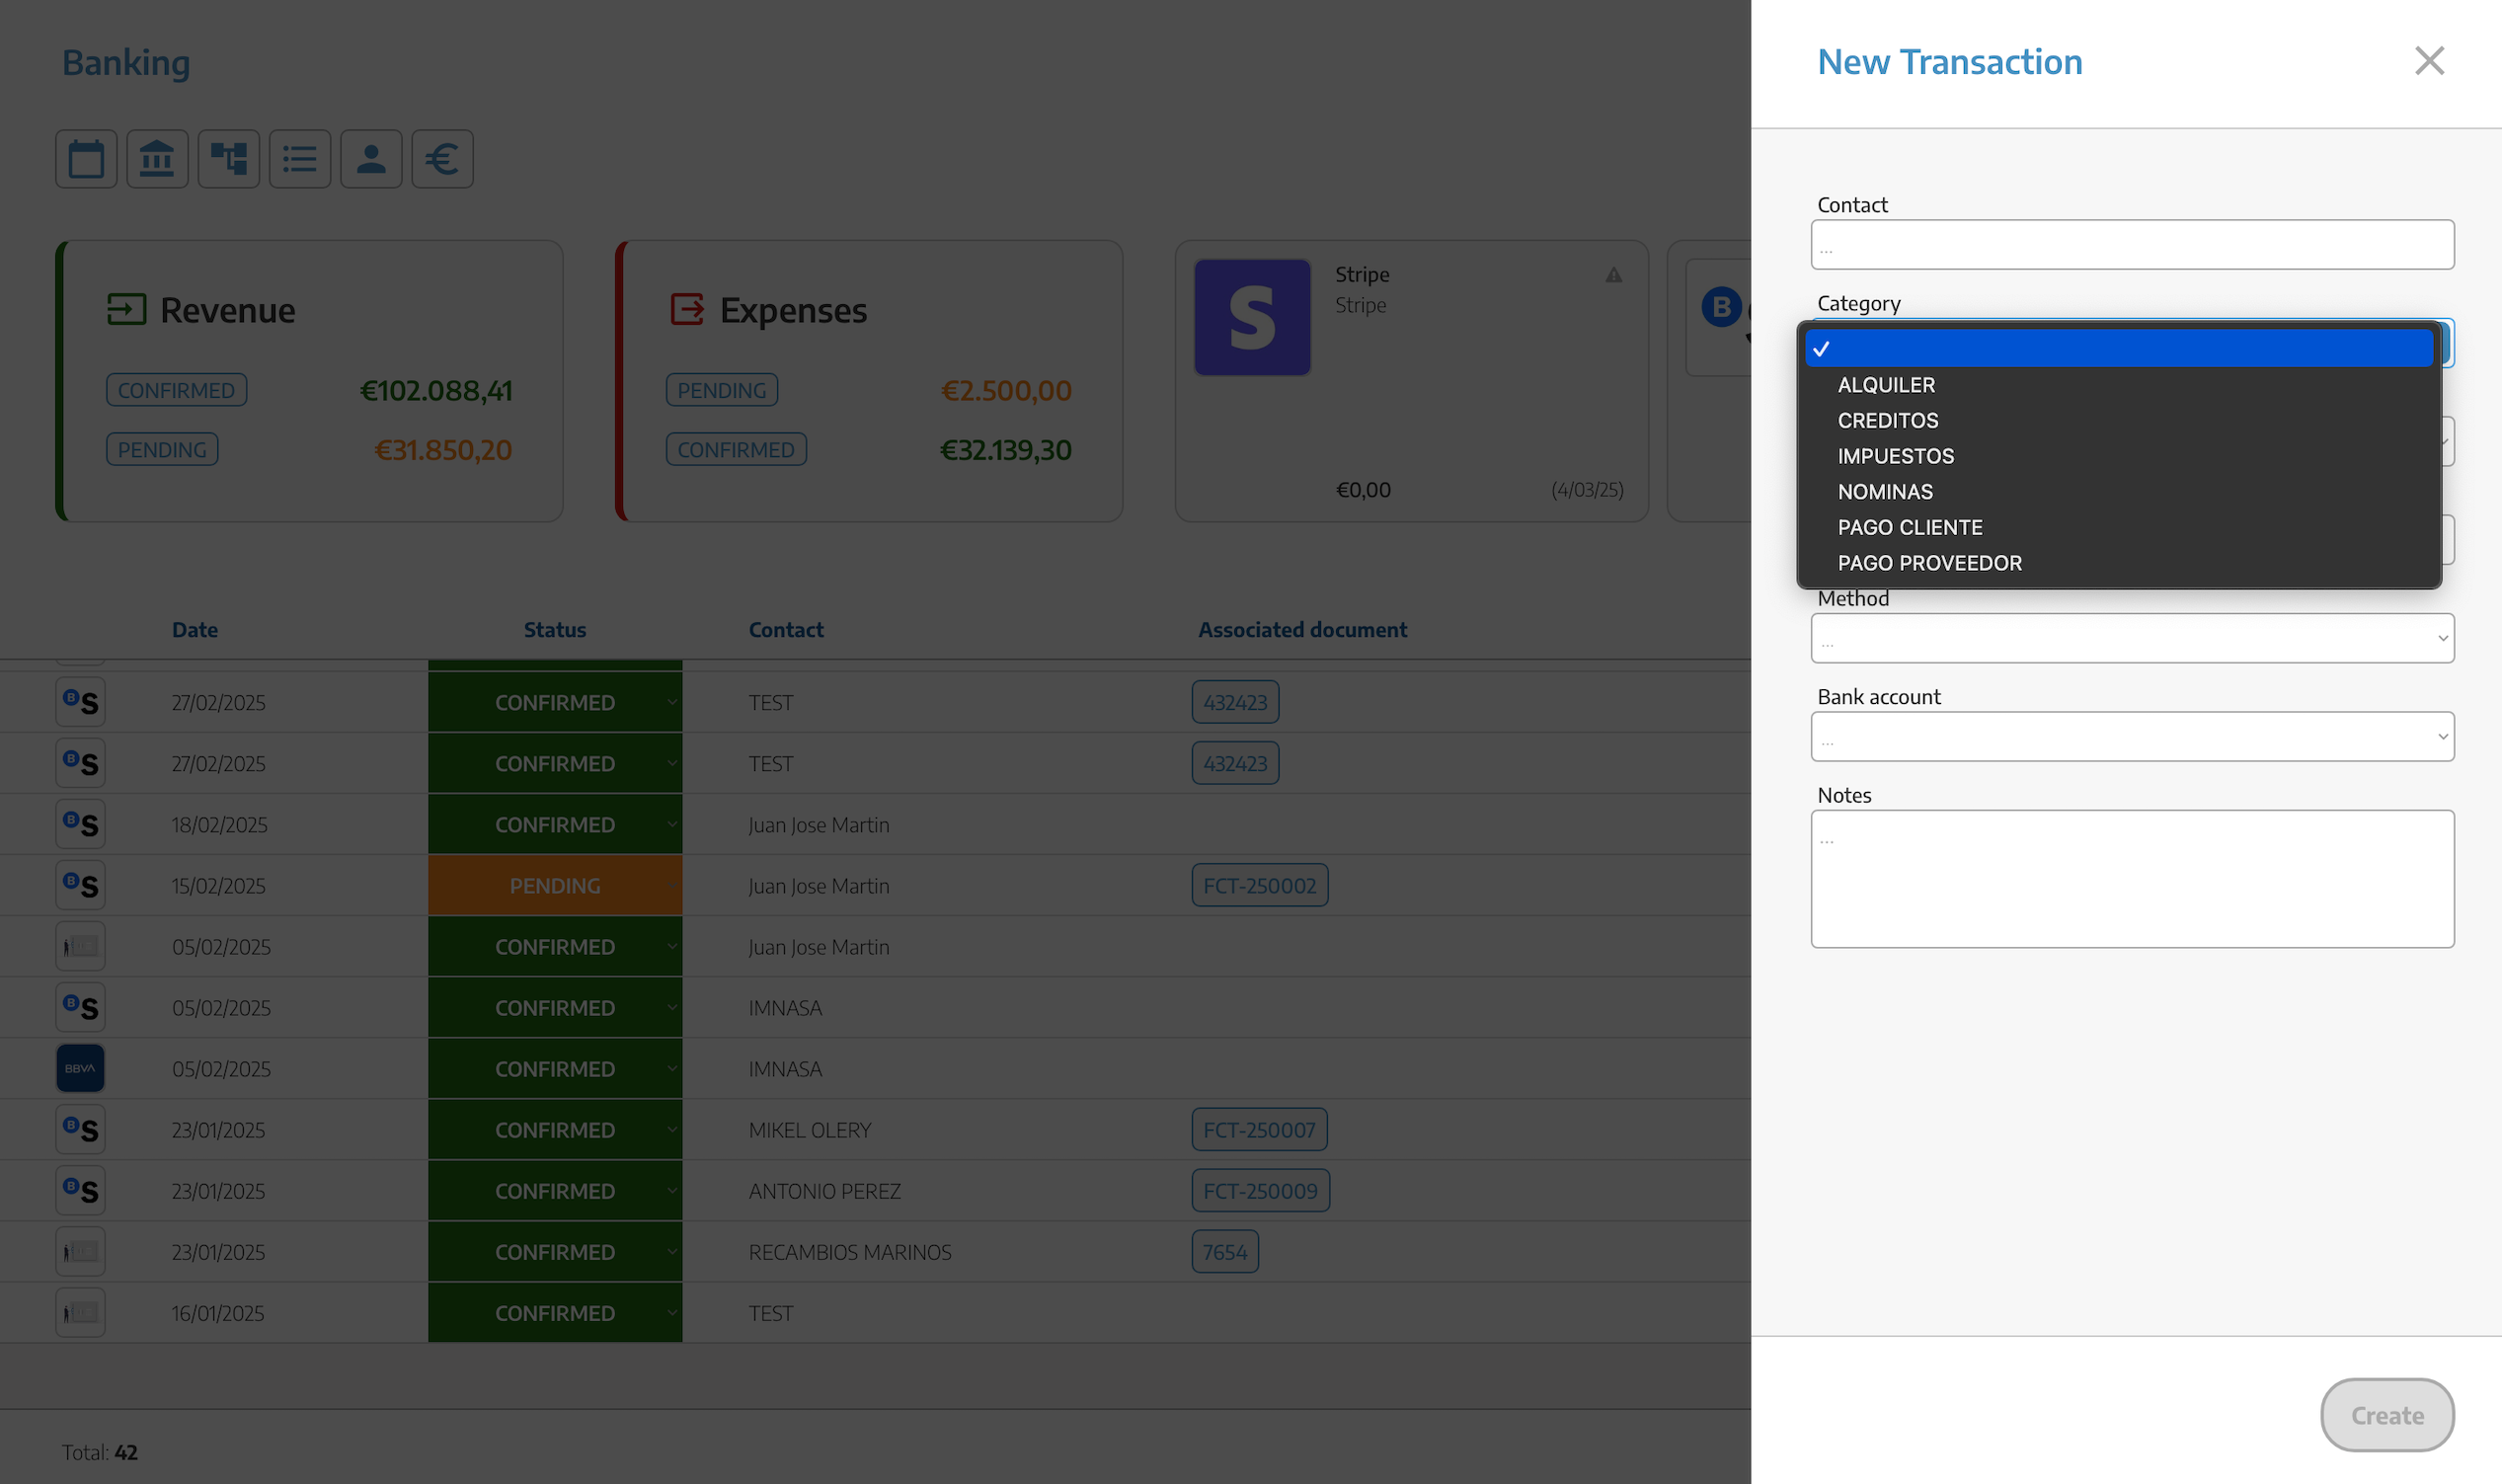The image size is (2502, 1484).
Task: Select PAGO CLIENTE category option
Action: (2119, 527)
